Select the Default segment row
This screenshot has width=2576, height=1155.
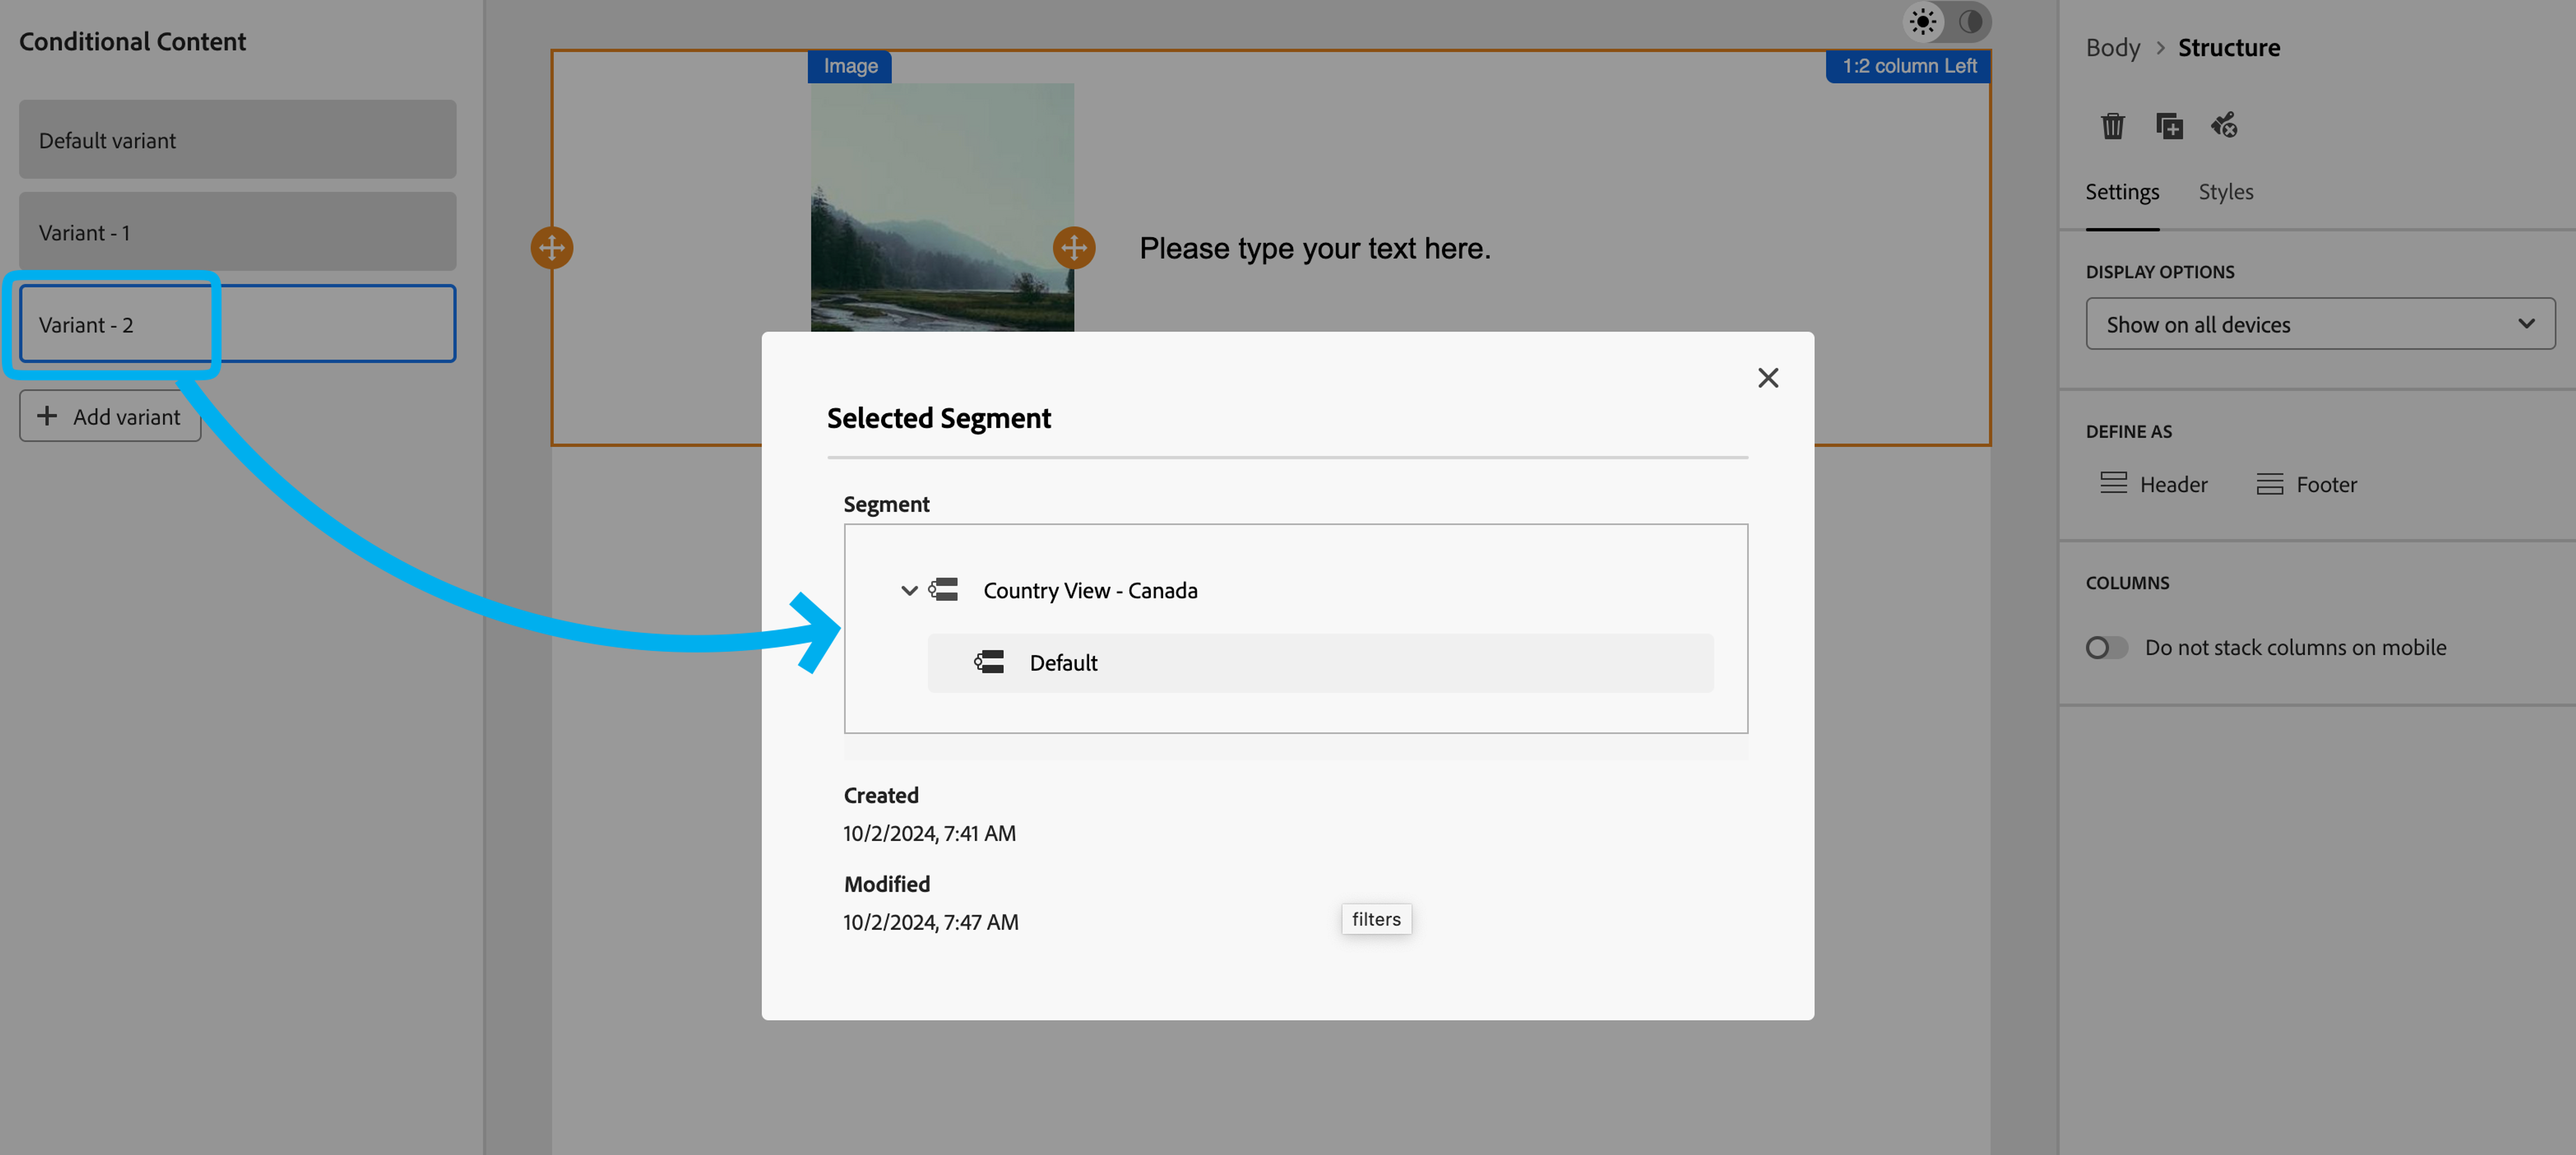1320,663
